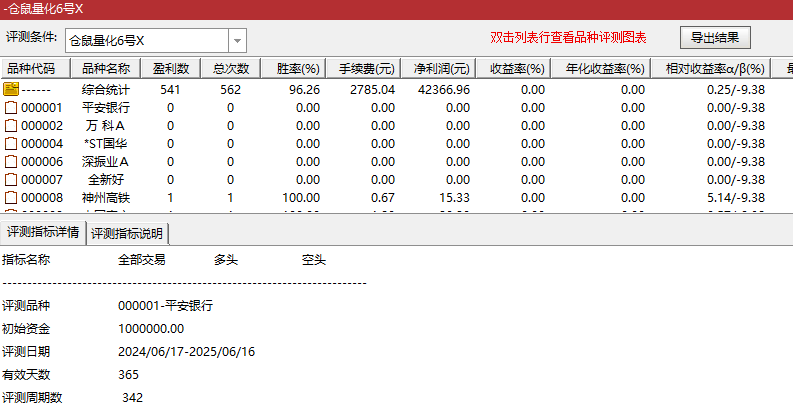
Task: Click the 初始资金 label
Action: click(x=26, y=329)
